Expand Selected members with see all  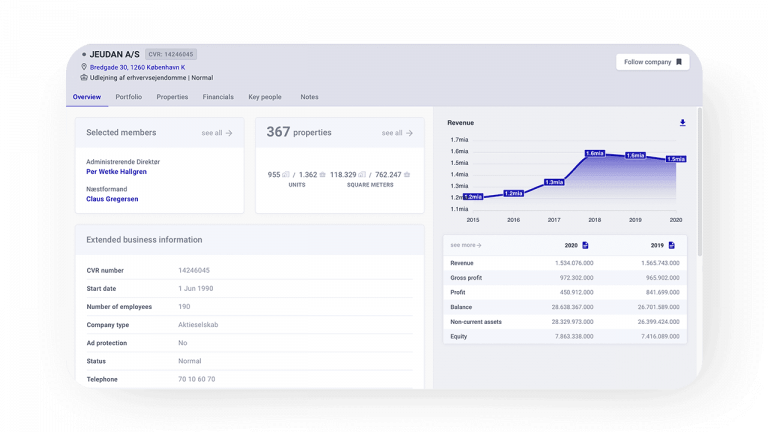pyautogui.click(x=216, y=132)
